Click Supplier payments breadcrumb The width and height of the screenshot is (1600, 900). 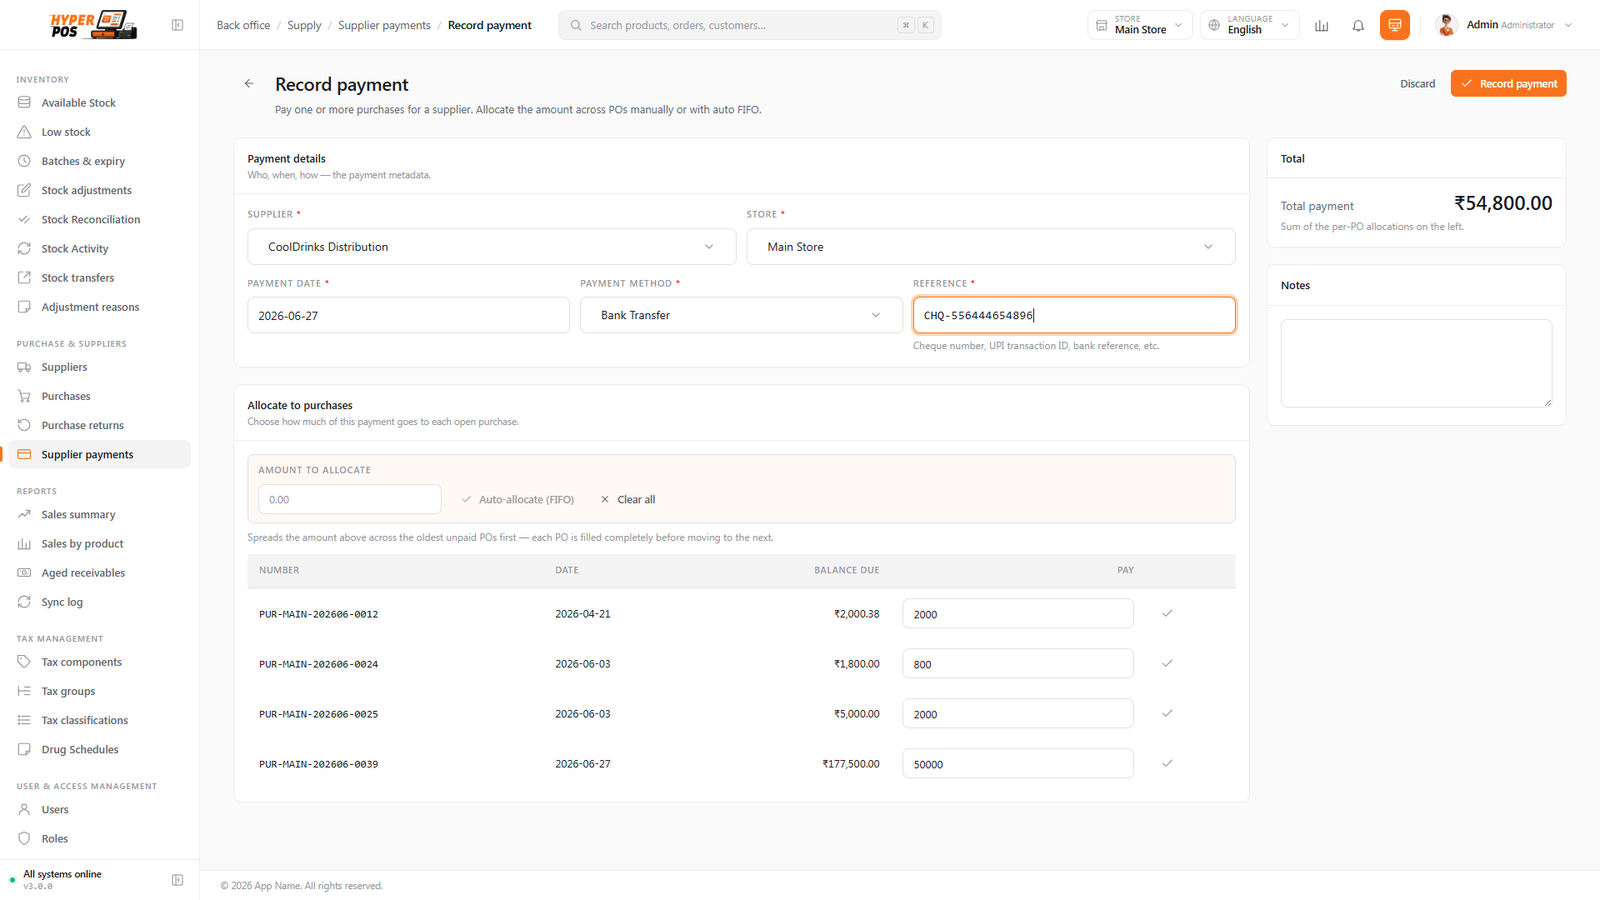click(x=384, y=25)
